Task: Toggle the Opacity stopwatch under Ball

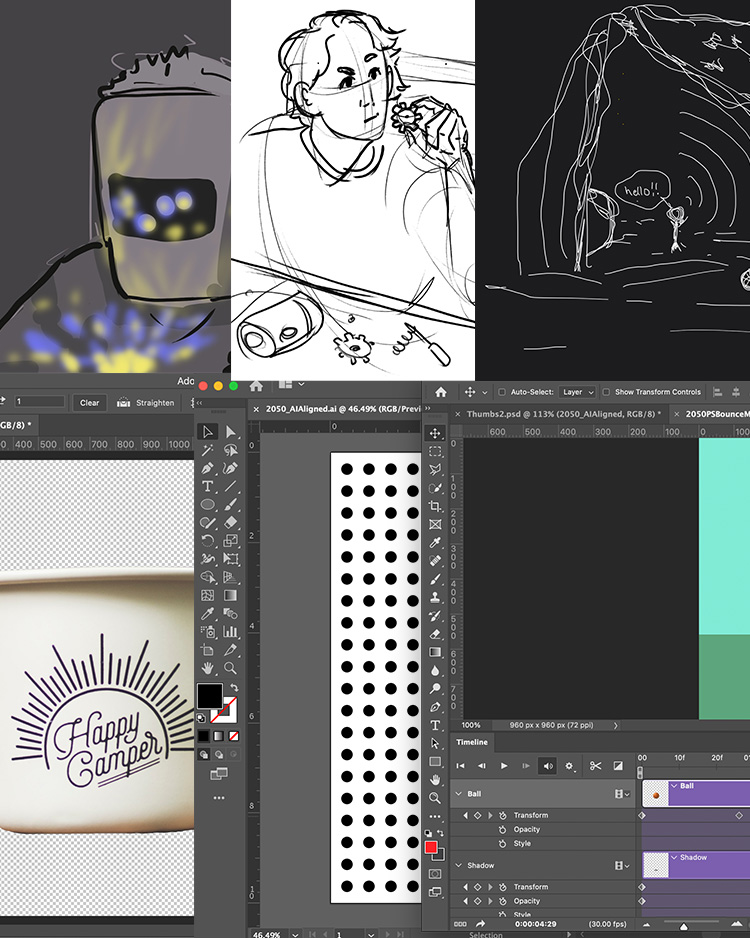Action: click(502, 829)
